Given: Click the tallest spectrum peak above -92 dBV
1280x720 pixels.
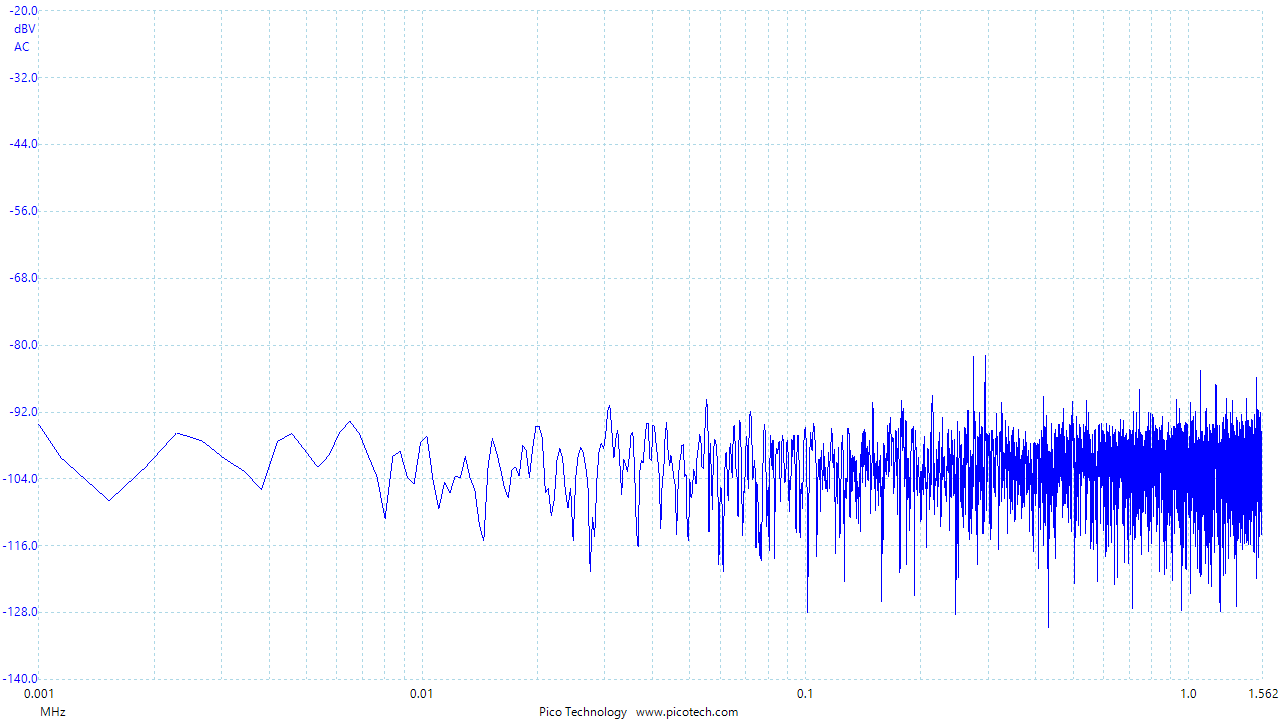Looking at the screenshot, I should (x=985, y=358).
